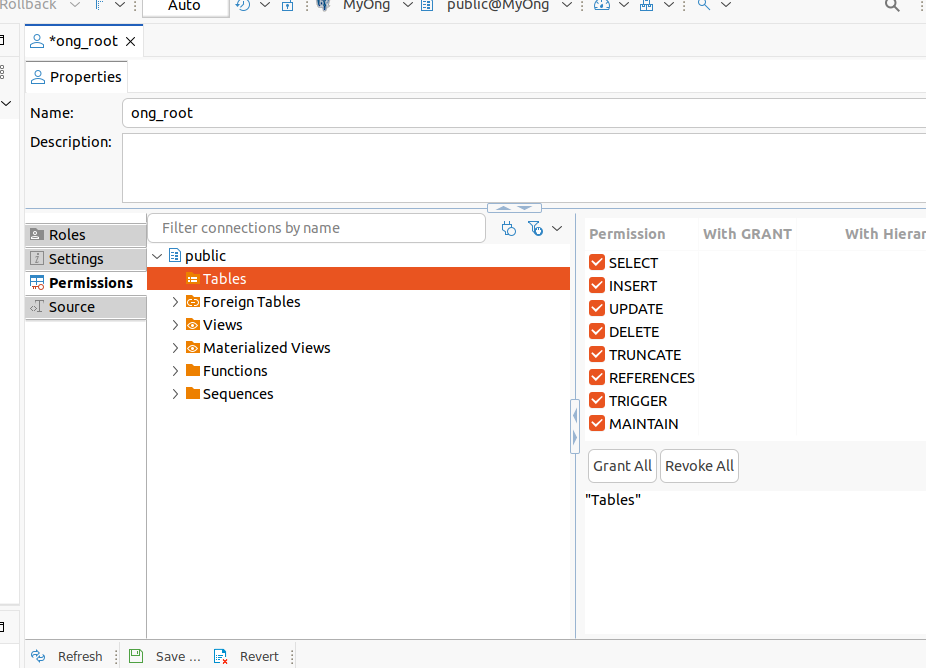Click the transaction log history icon
This screenshot has height=668, width=926.
[243, 5]
